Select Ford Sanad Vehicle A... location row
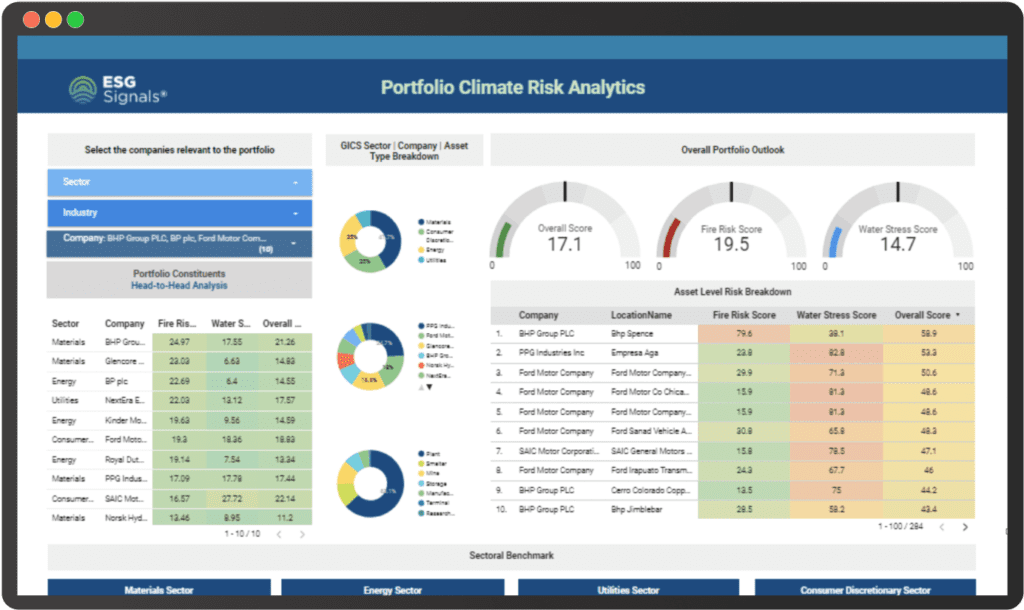 pyautogui.click(x=732, y=431)
